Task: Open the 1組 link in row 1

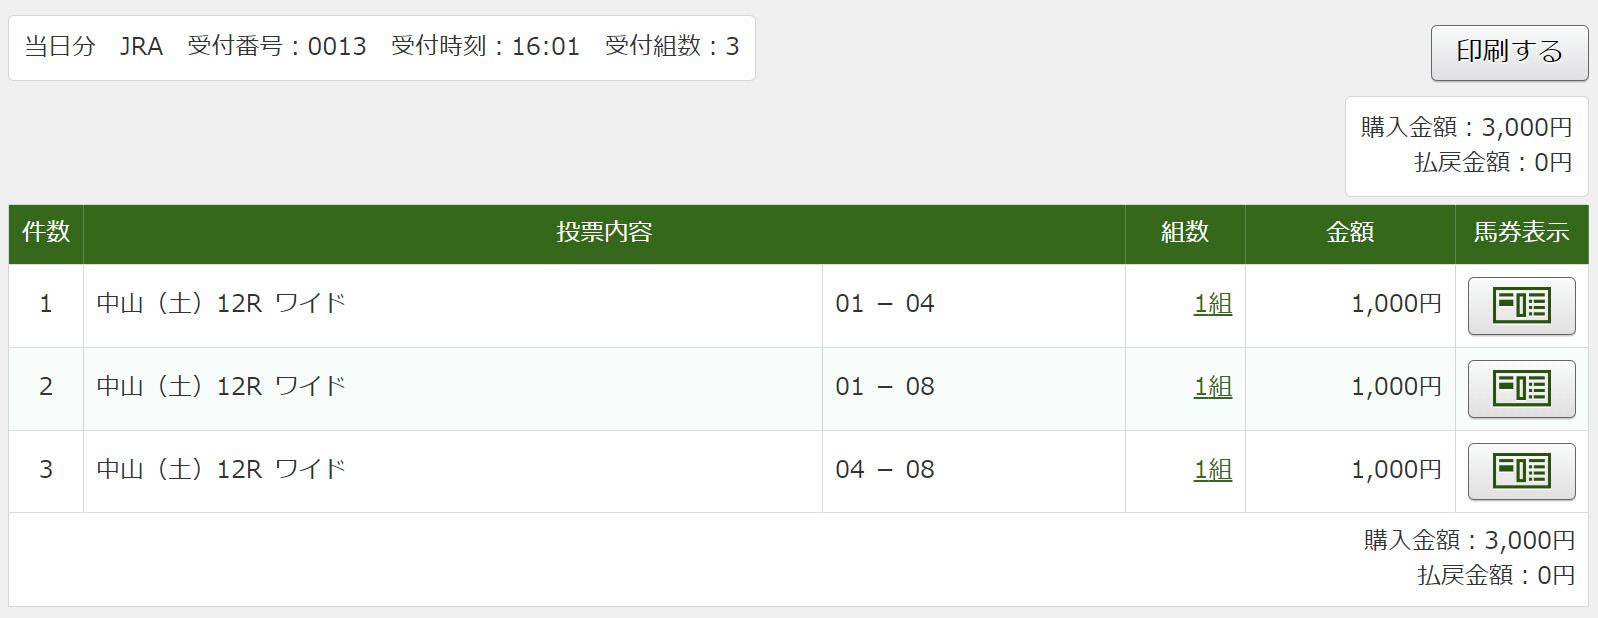Action: [x=1212, y=304]
